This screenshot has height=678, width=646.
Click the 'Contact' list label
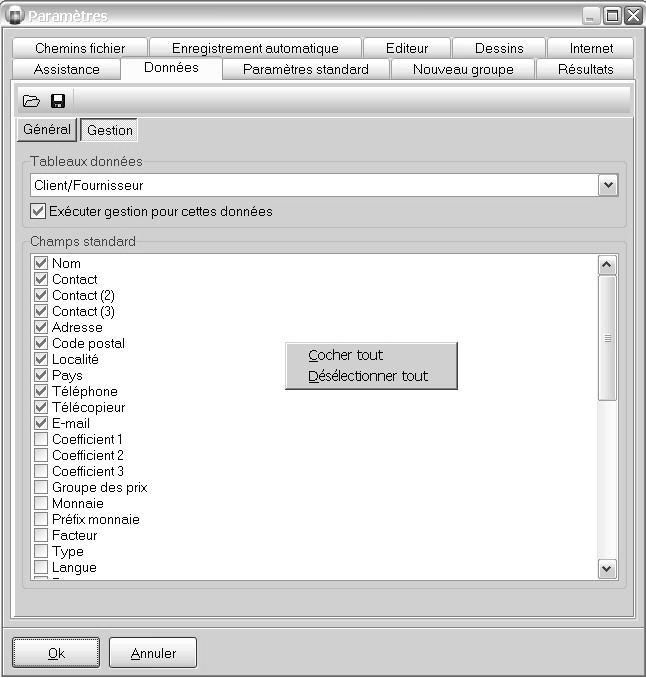(x=75, y=279)
